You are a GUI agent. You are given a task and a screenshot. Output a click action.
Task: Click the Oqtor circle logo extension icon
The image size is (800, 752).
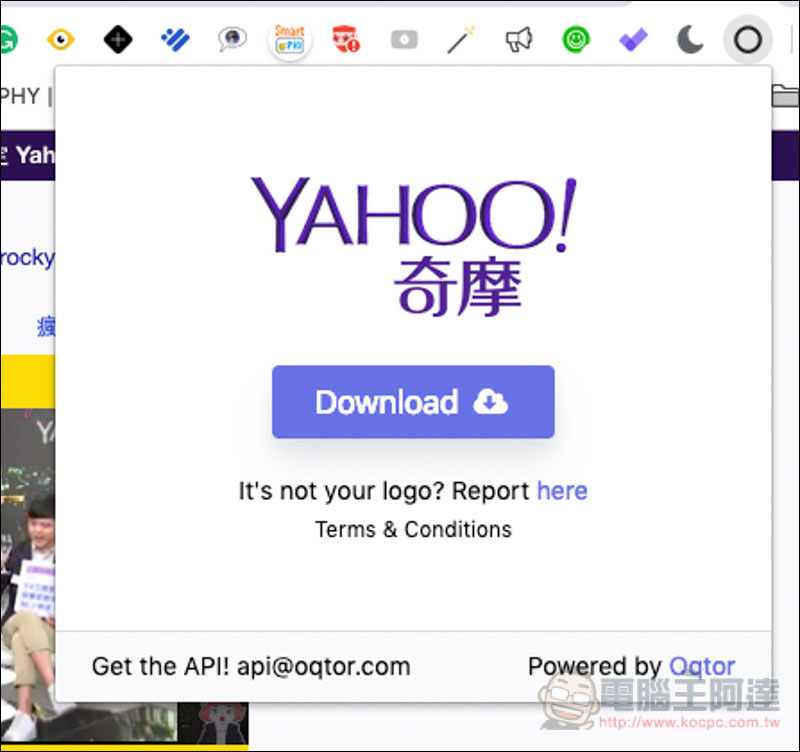coord(747,40)
